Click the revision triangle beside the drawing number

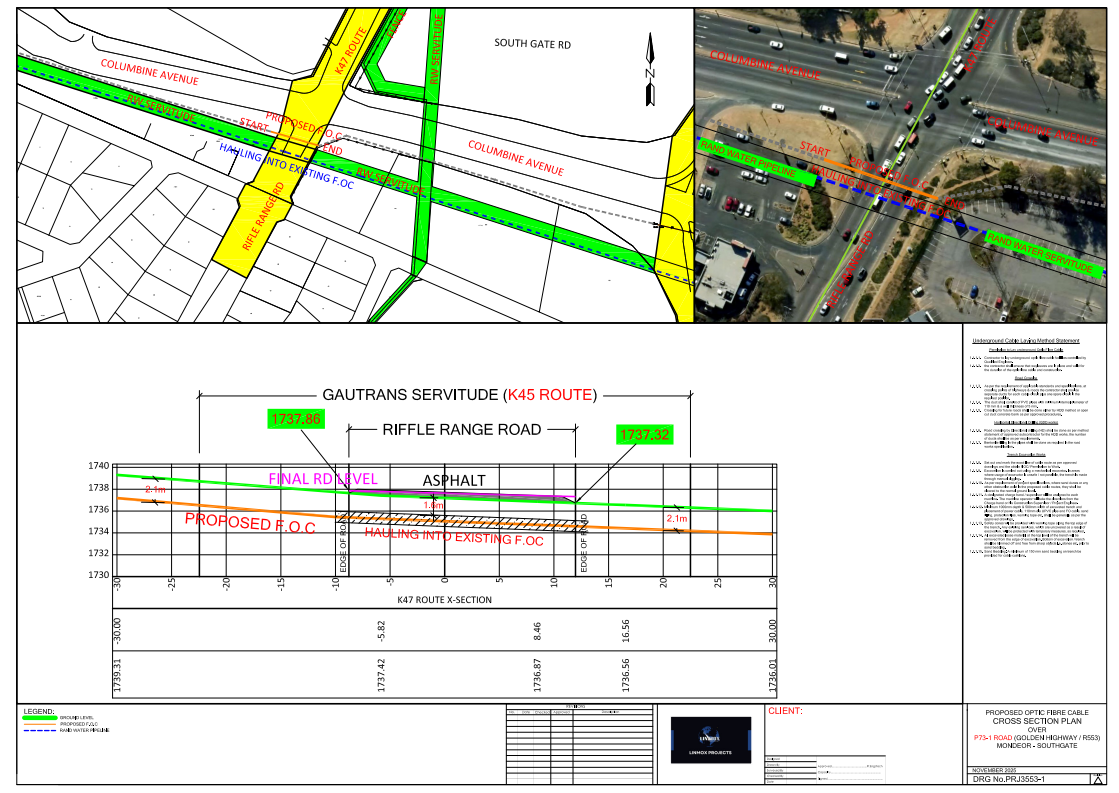(1099, 778)
